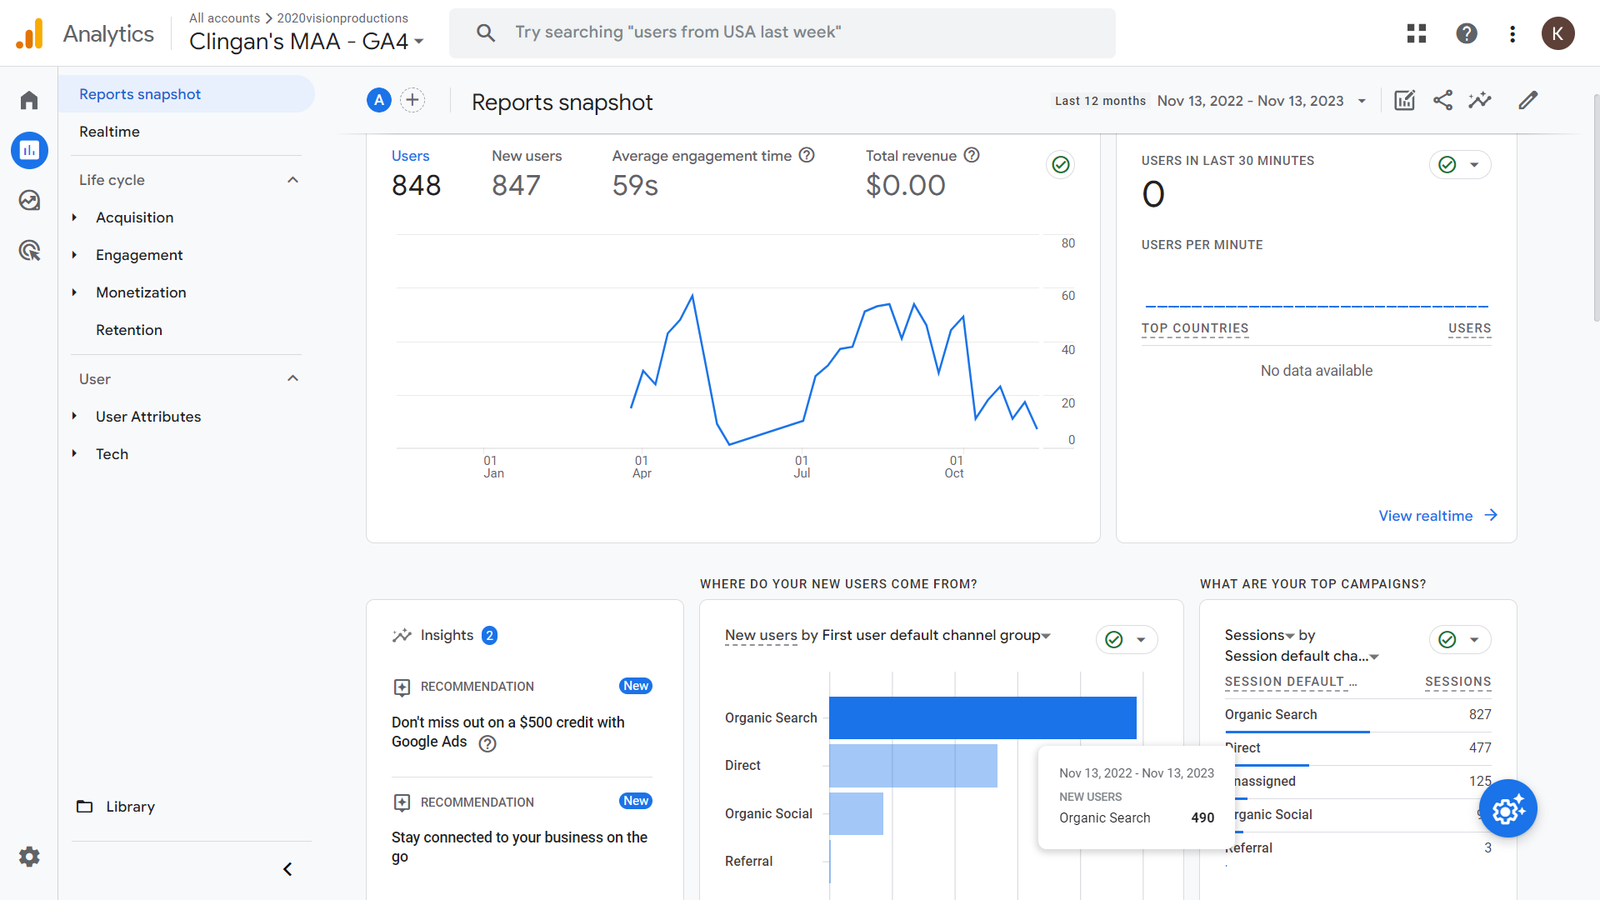Screen dimensions: 1600x900
Task: Click the Organic Social bar in chart
Action: pyautogui.click(x=856, y=814)
